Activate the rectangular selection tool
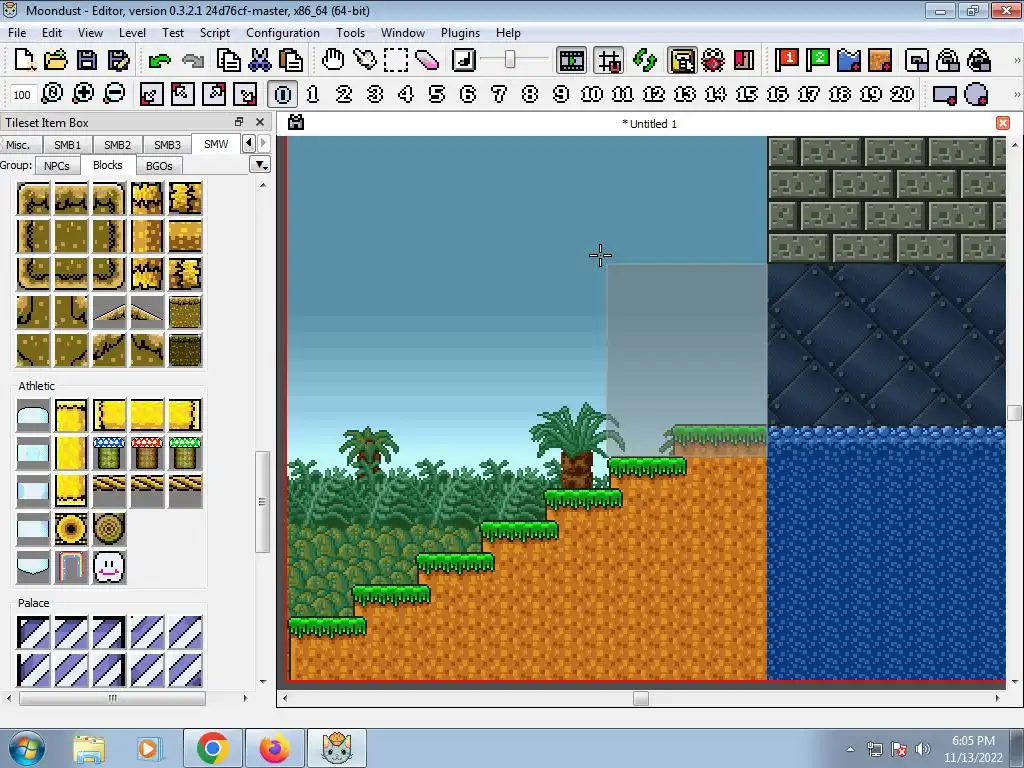Viewport: 1024px width, 768px height. [x=396, y=61]
